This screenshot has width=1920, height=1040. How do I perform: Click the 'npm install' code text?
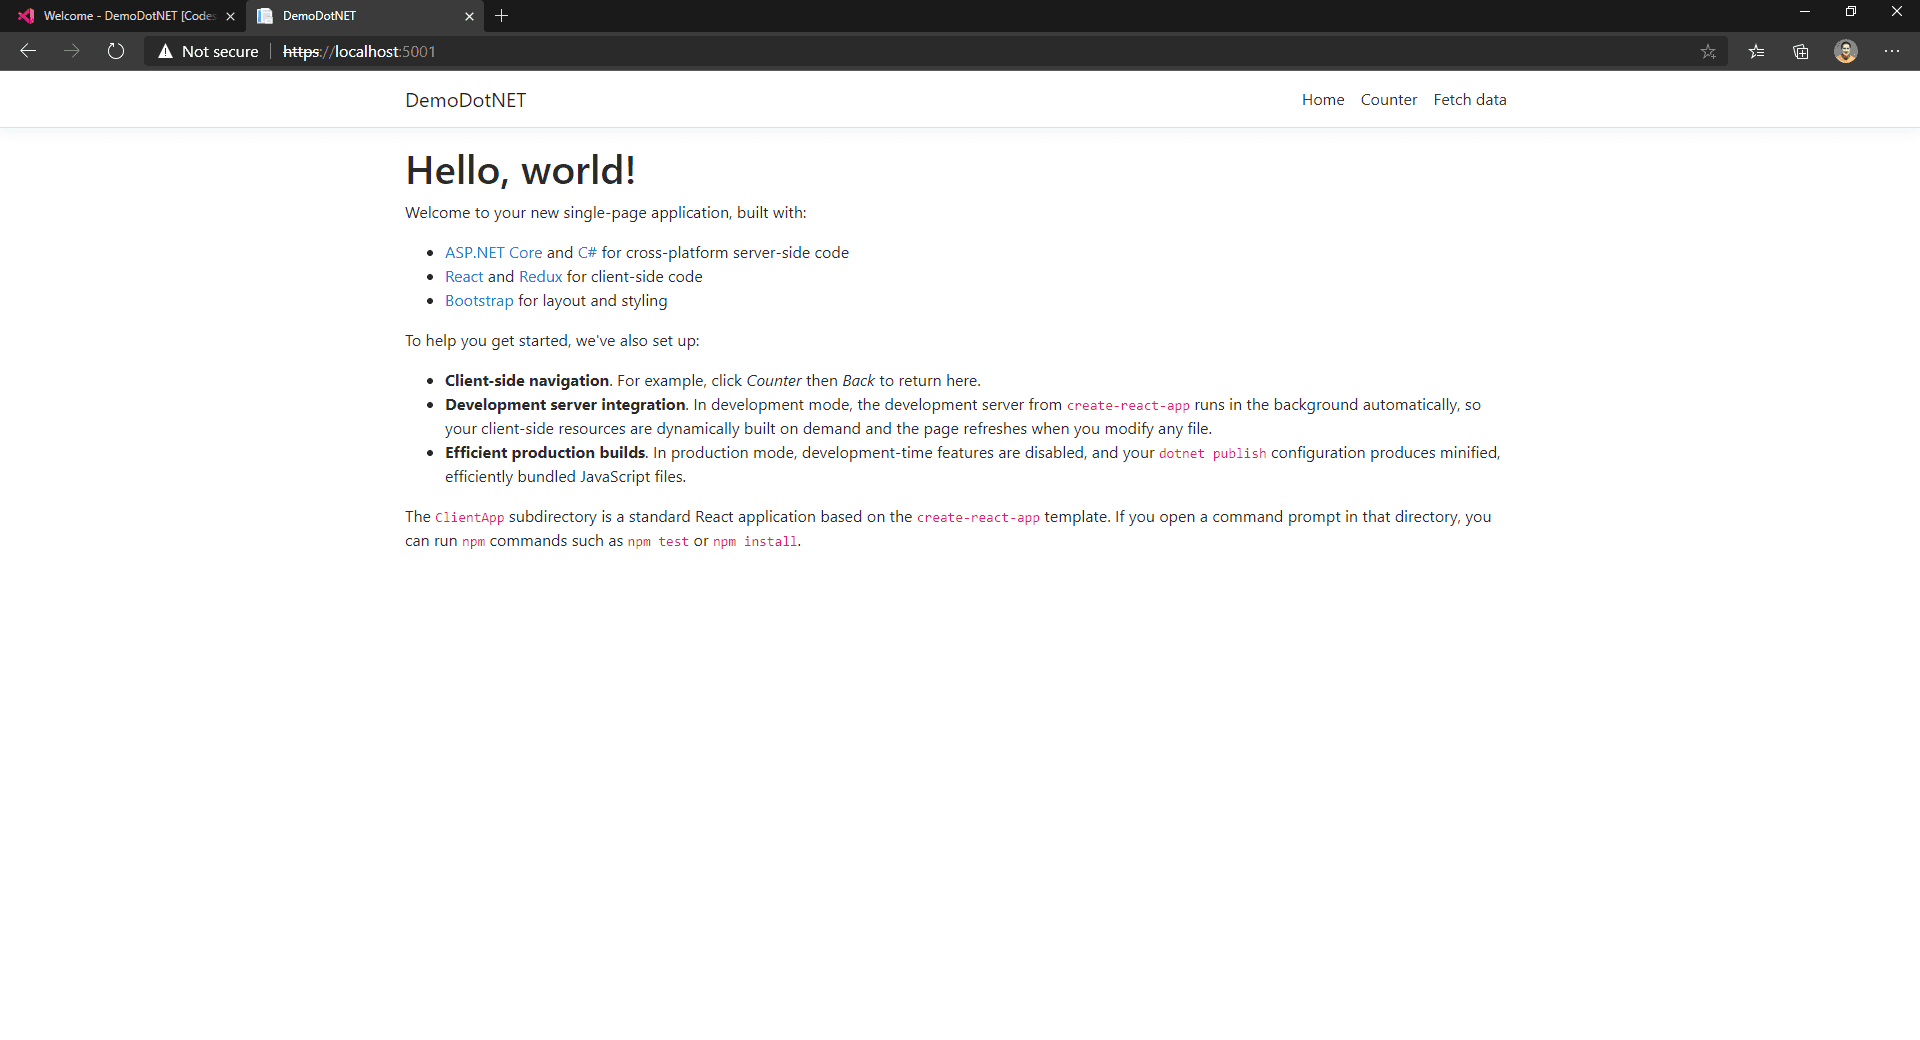coord(755,542)
